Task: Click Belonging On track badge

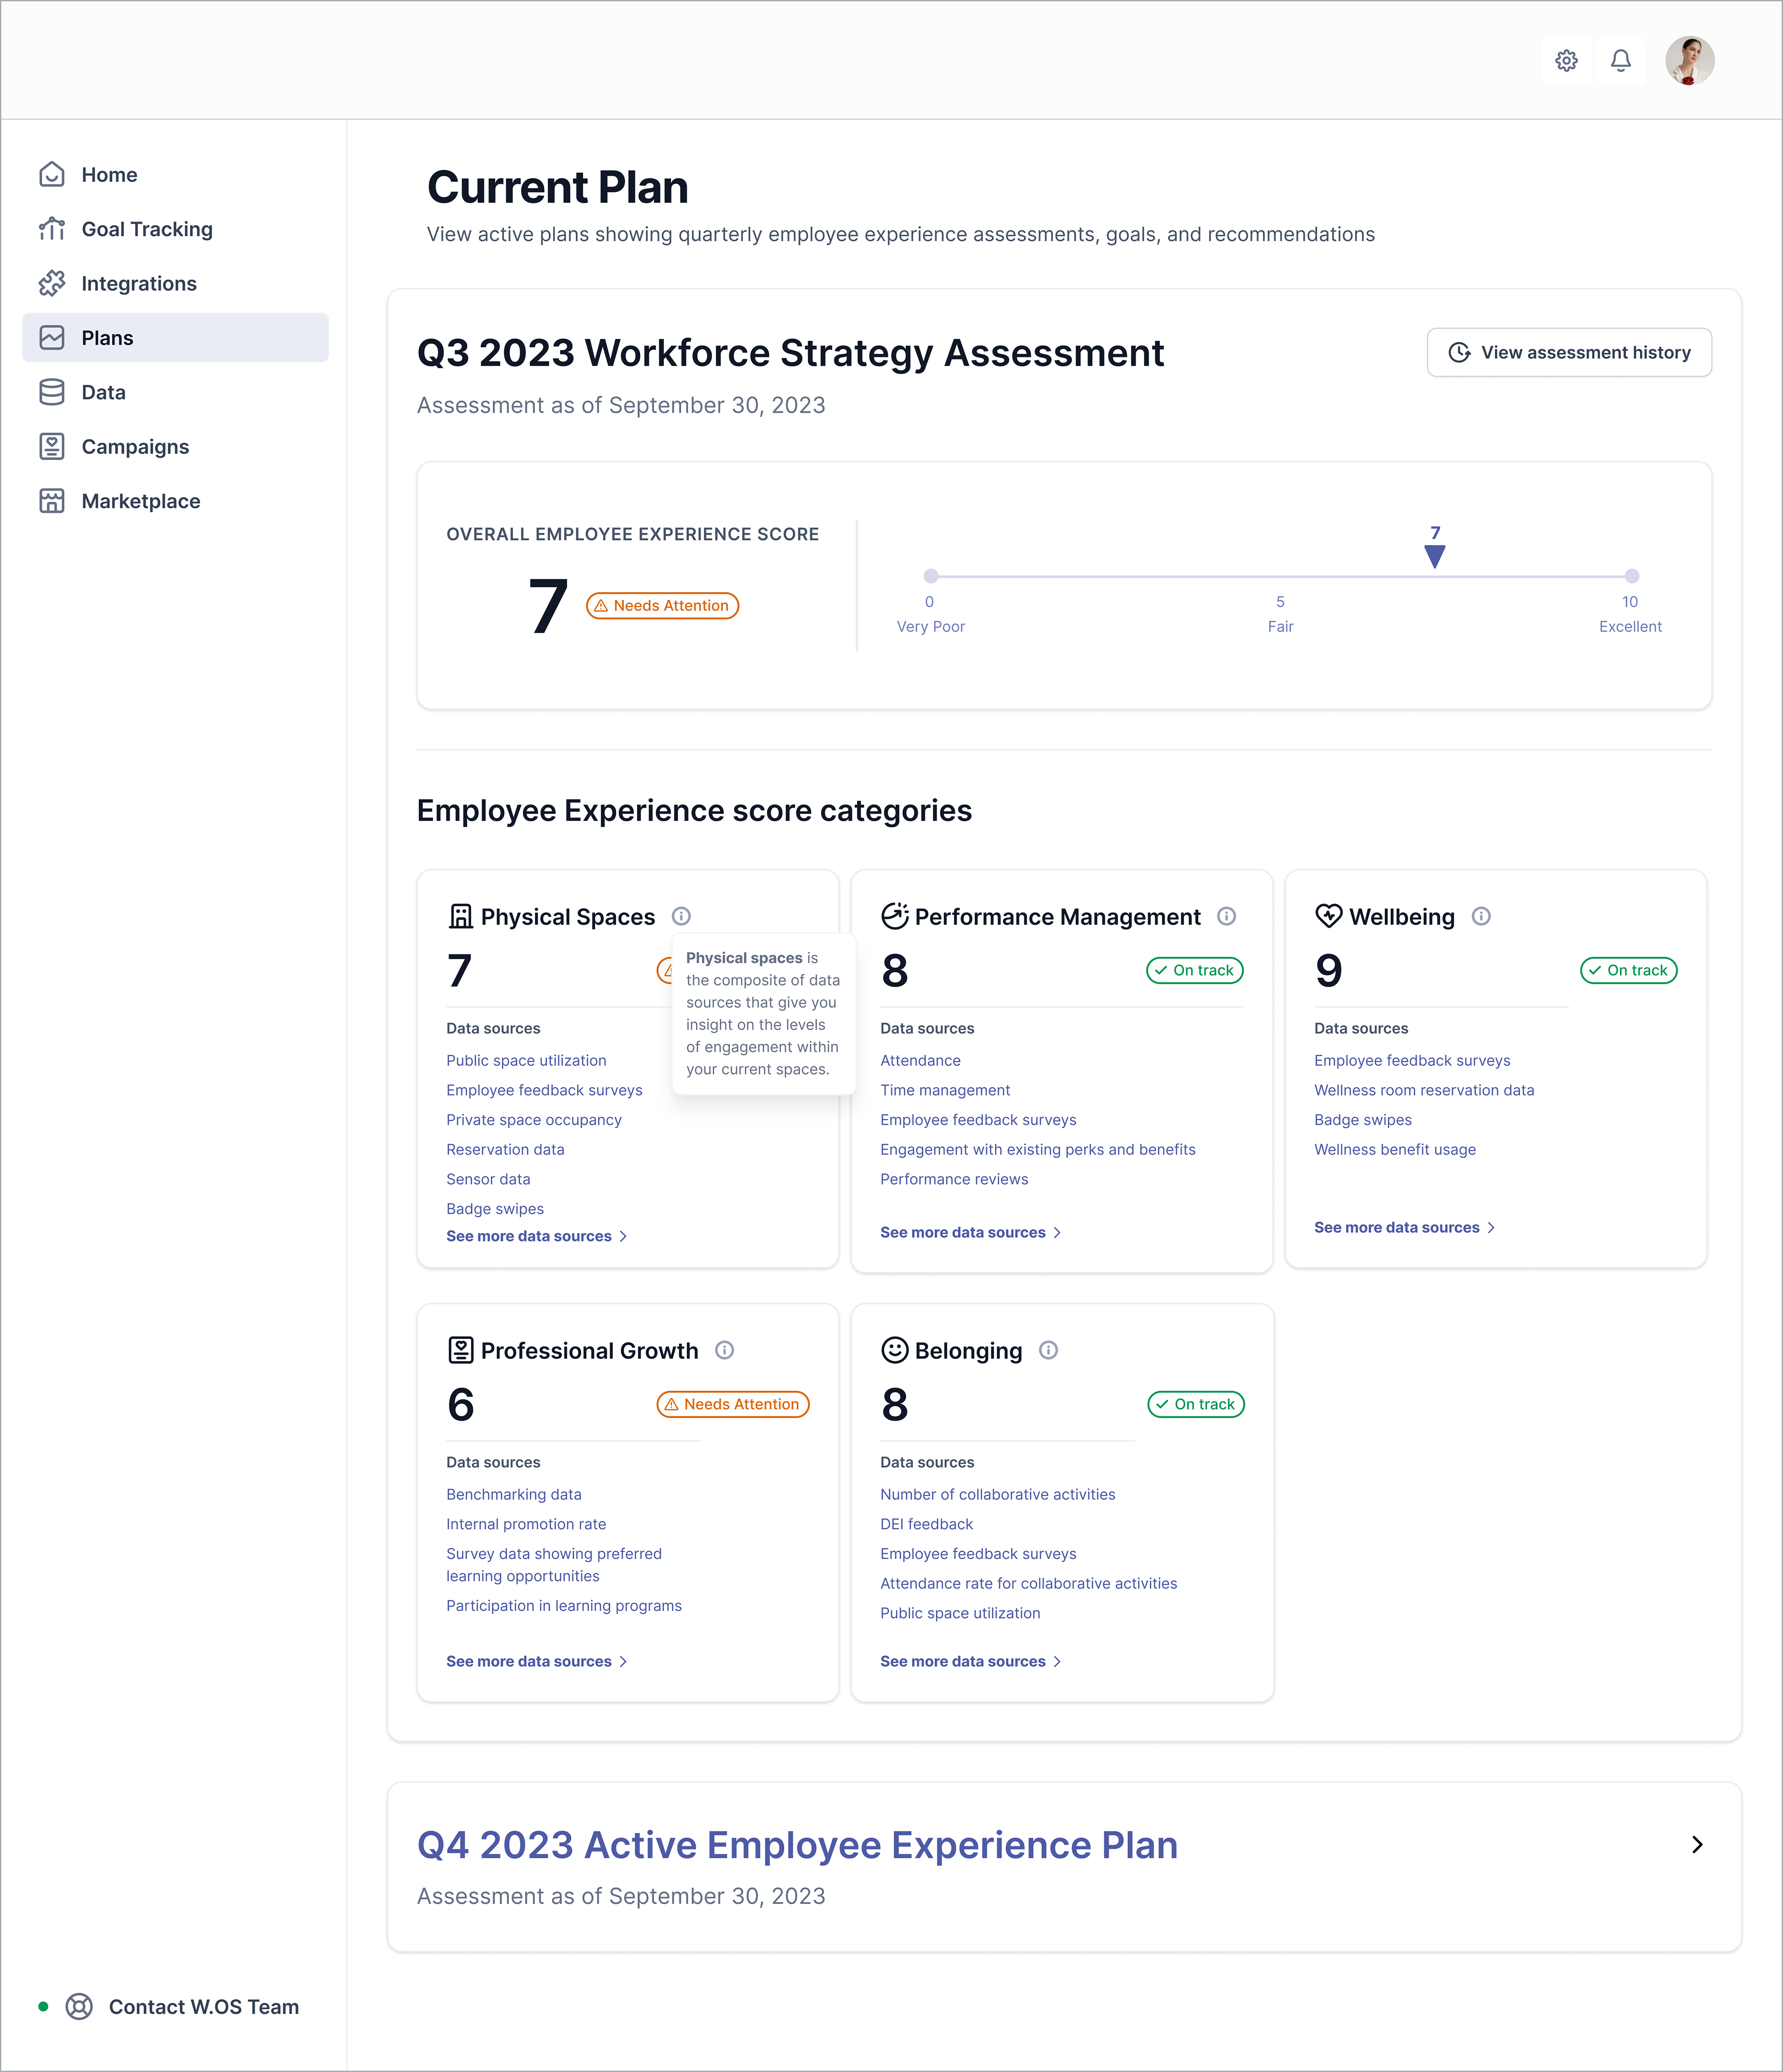Action: [x=1196, y=1404]
